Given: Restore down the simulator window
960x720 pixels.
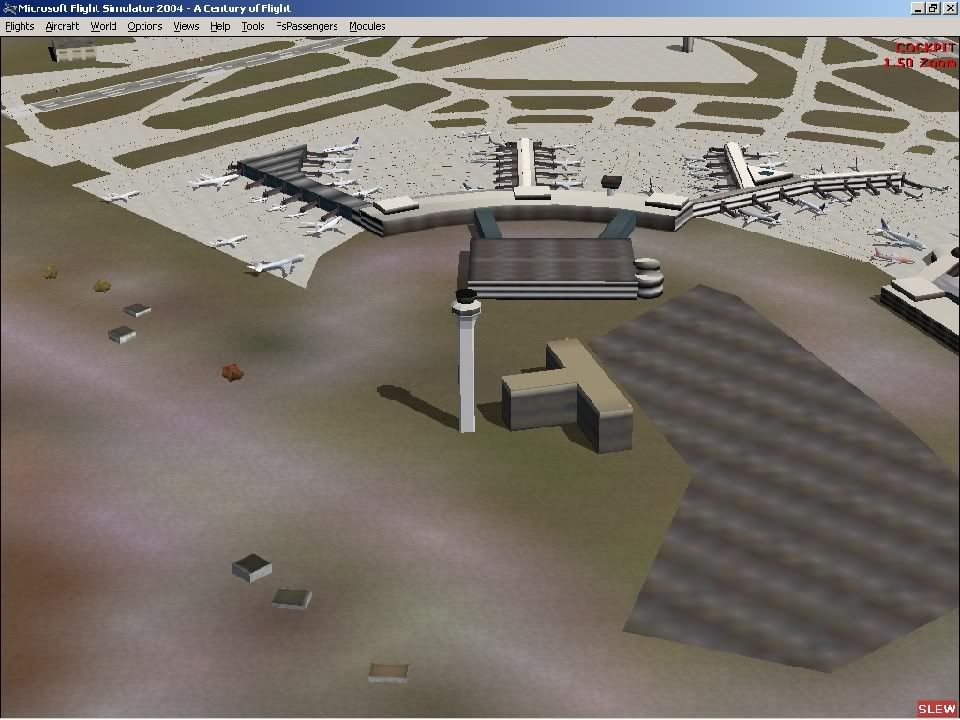Looking at the screenshot, I should tap(934, 8).
